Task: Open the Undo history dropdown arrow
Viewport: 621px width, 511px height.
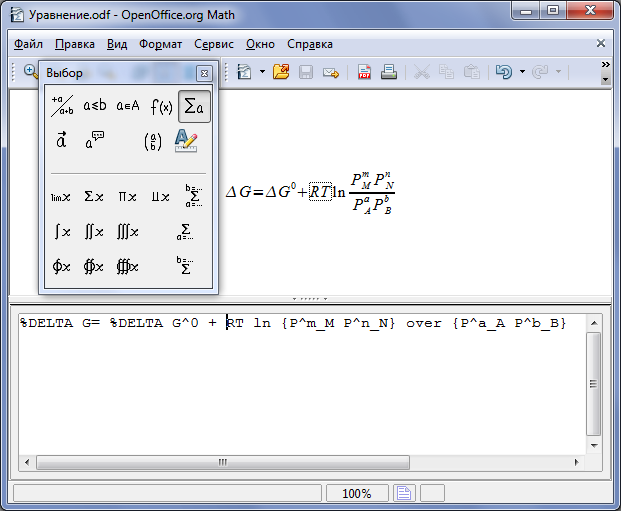Action: coord(522,72)
